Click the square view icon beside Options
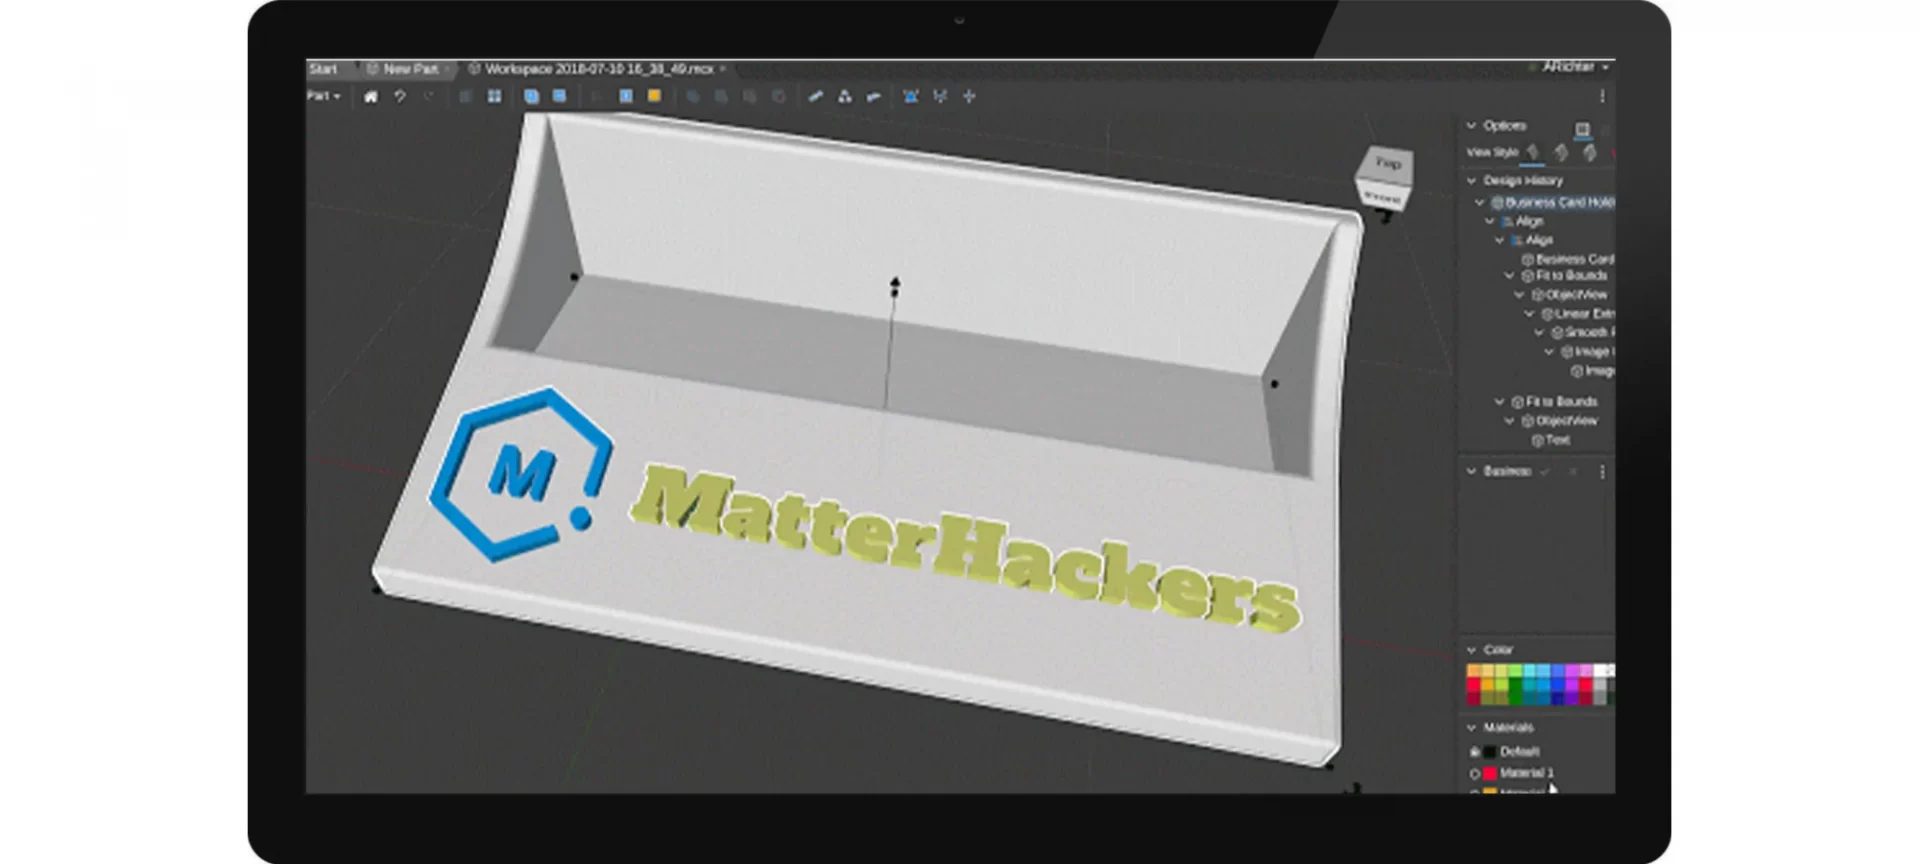 coord(1582,129)
